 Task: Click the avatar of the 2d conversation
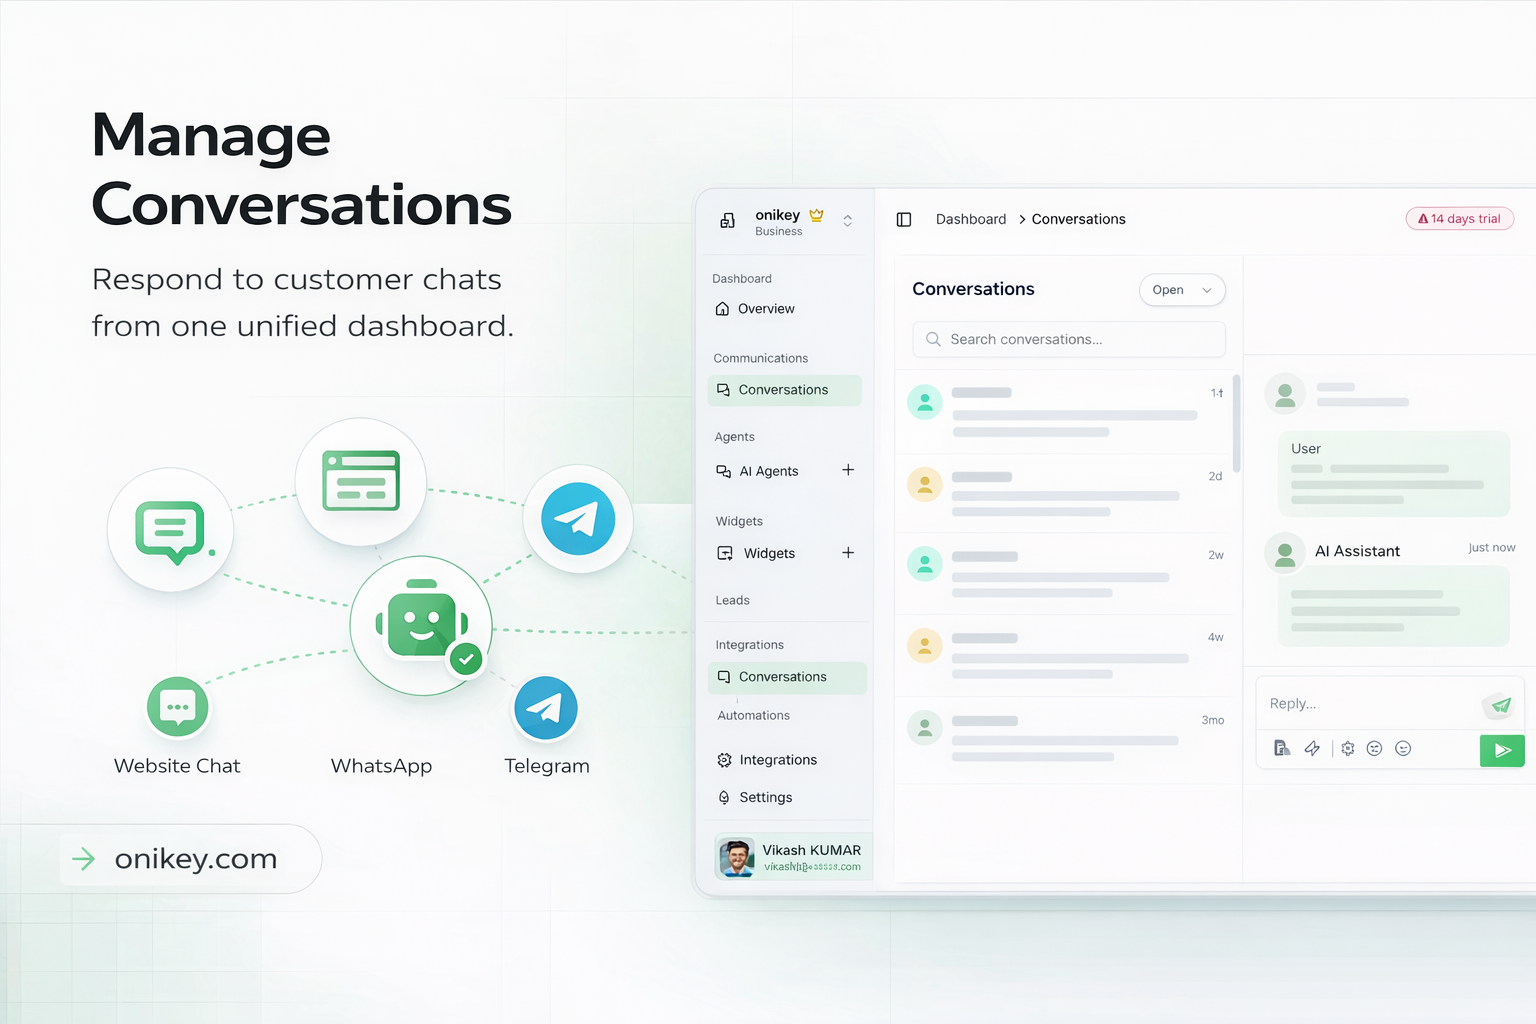[x=925, y=484]
